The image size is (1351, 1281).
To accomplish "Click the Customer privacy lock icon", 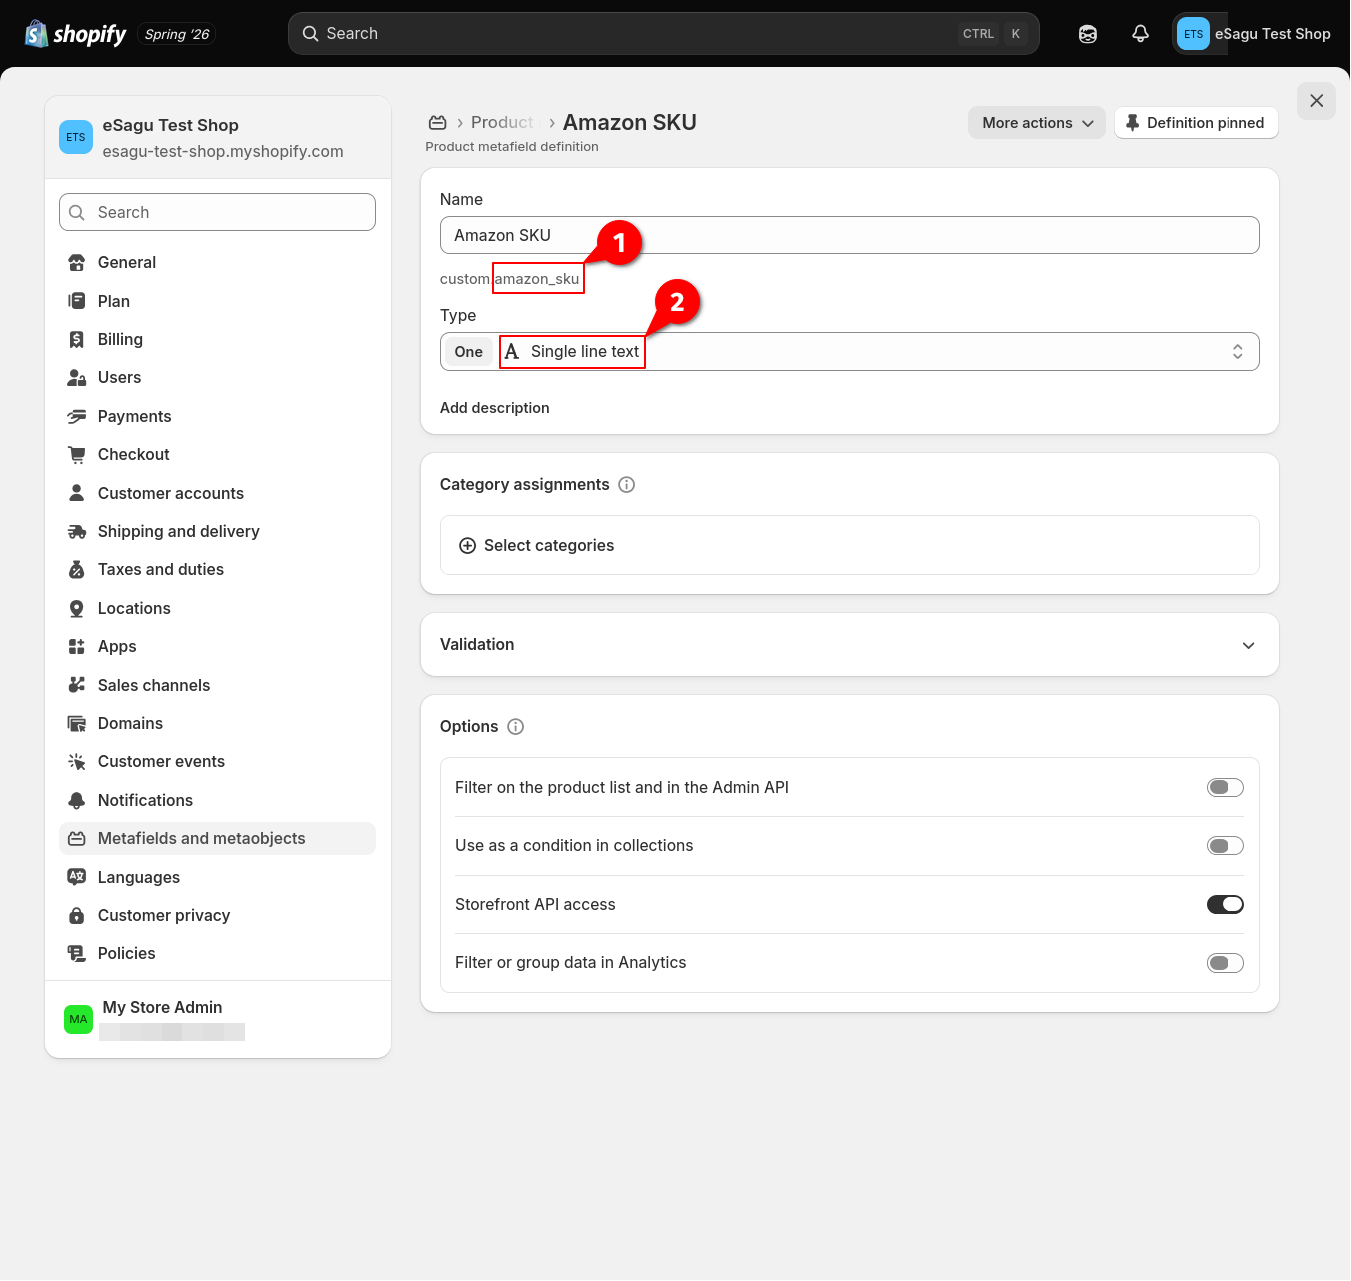I will (77, 916).
